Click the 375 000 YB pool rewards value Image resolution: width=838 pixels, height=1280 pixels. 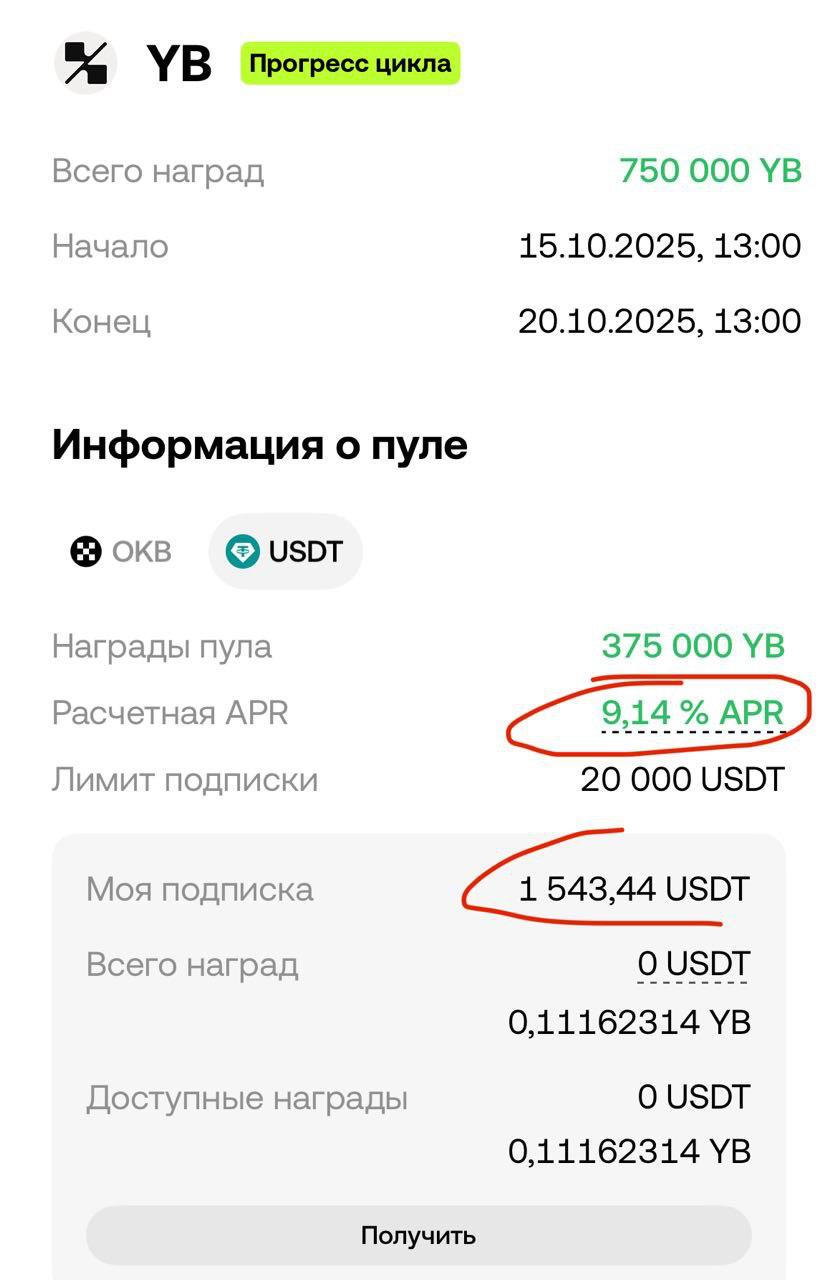coord(693,646)
